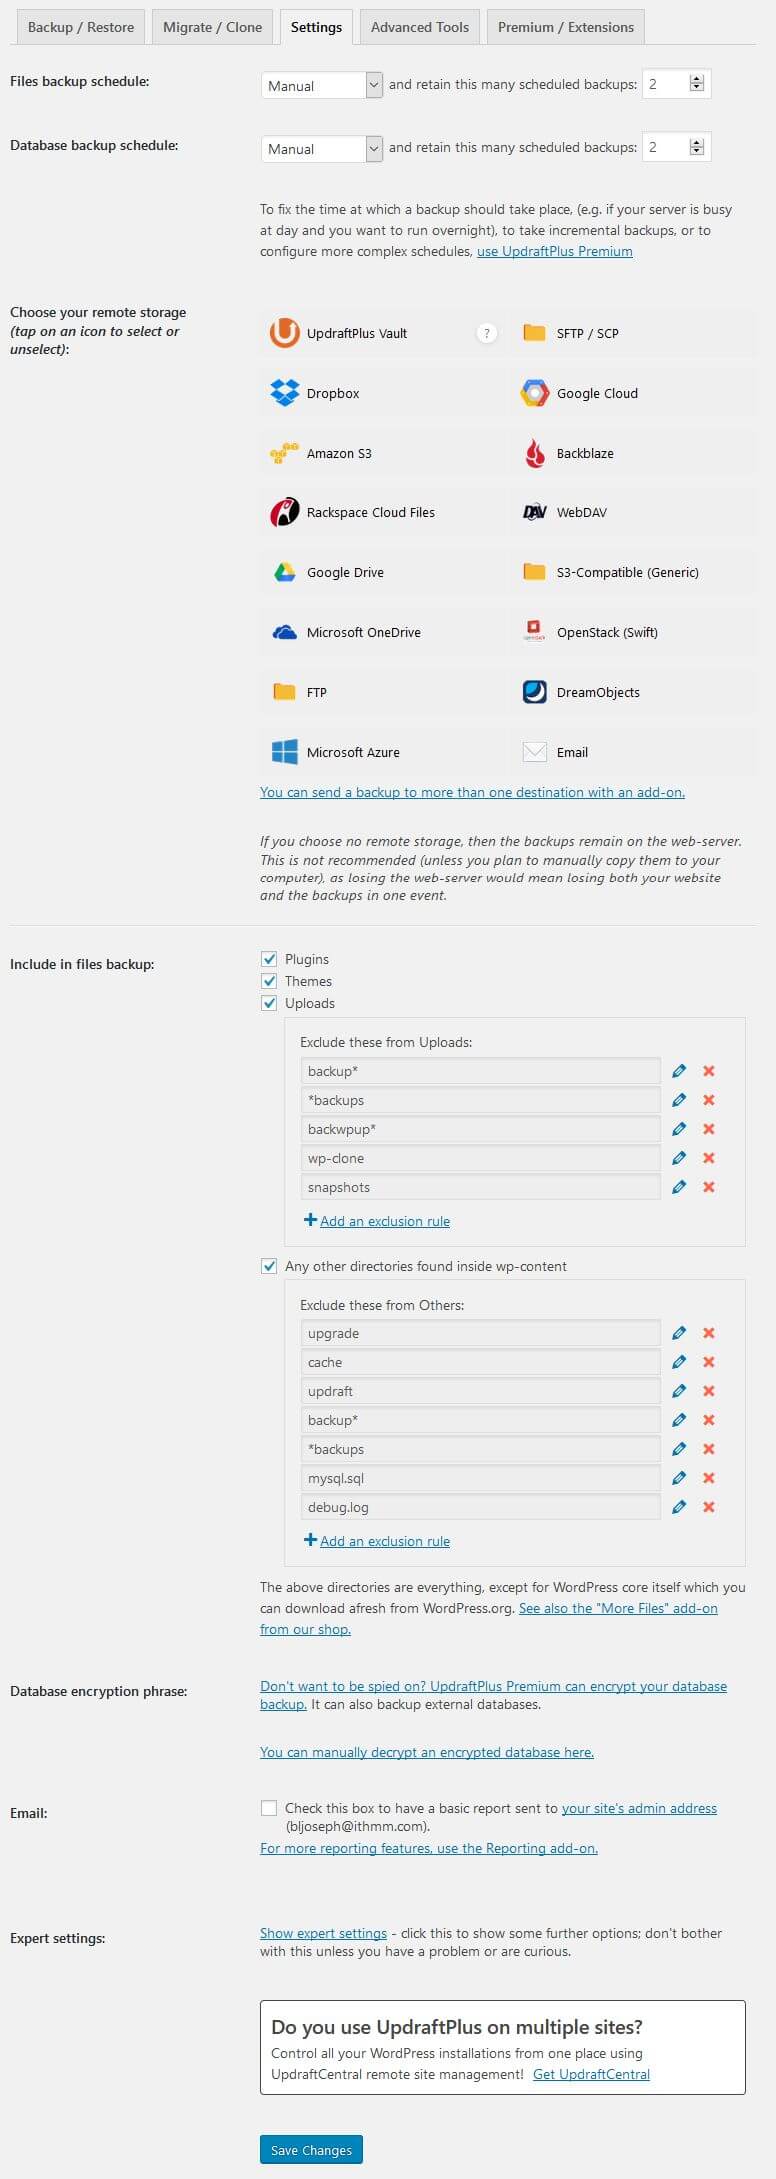Select S3-Compatible (Generic) storage icon

[x=534, y=572]
